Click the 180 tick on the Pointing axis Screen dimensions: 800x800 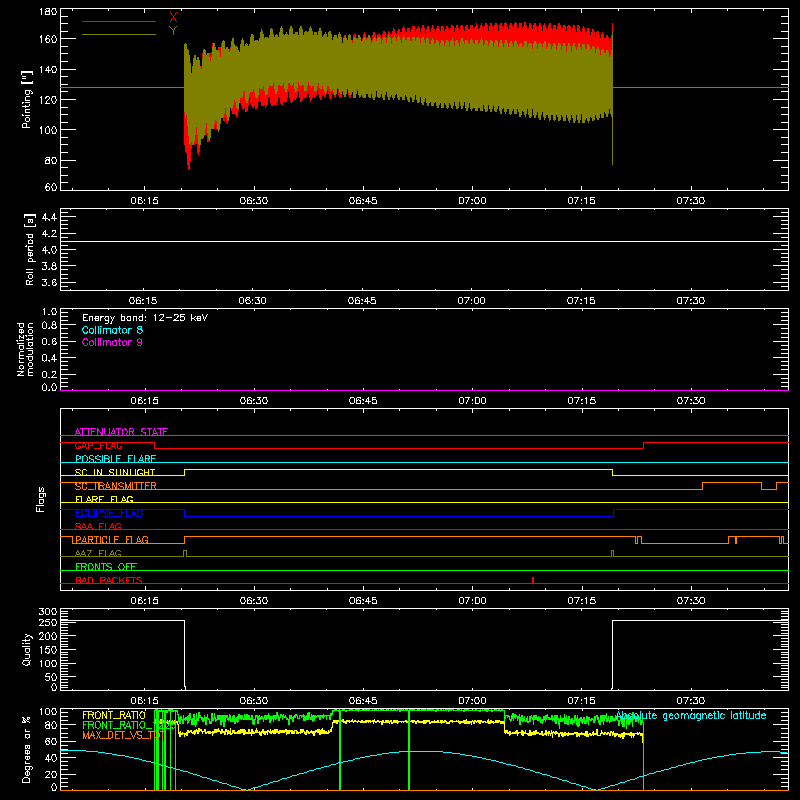click(x=48, y=11)
